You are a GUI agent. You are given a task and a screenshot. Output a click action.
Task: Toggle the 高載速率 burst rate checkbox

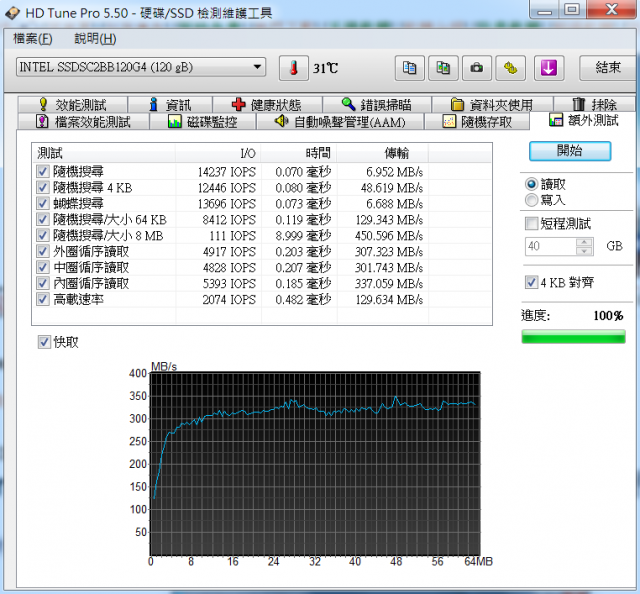[43, 299]
